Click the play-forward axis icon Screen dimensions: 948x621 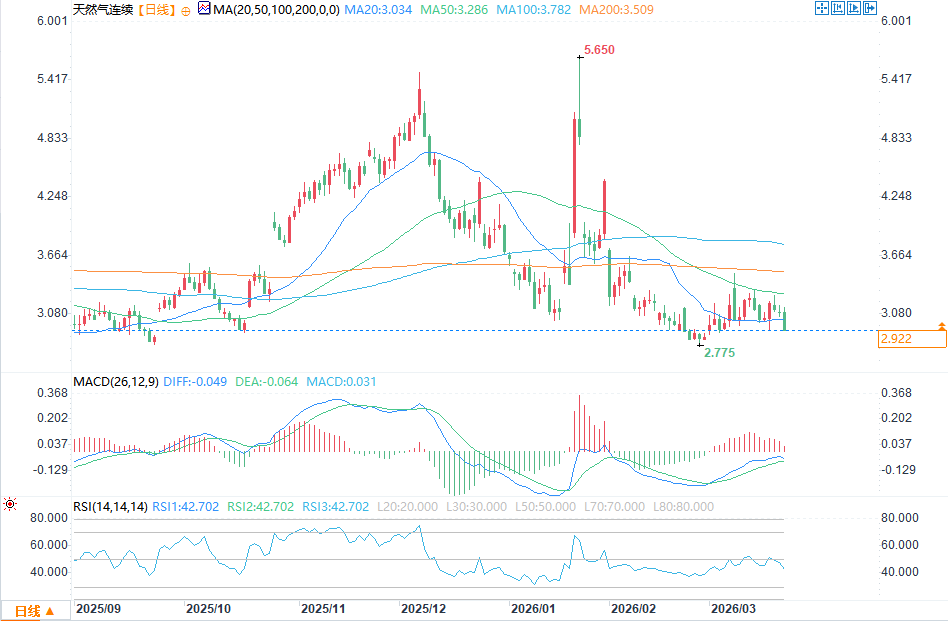point(854,8)
